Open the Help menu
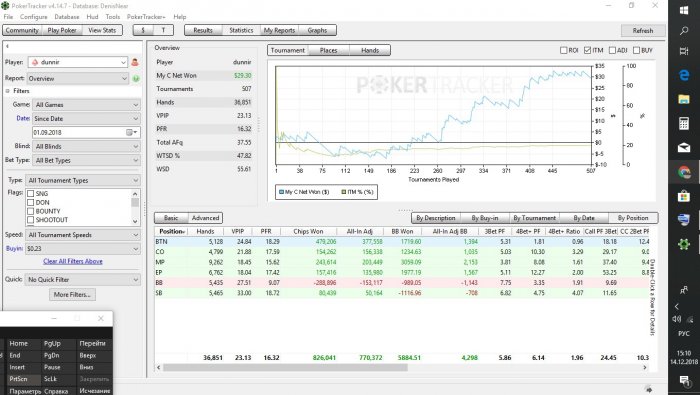 click(180, 17)
